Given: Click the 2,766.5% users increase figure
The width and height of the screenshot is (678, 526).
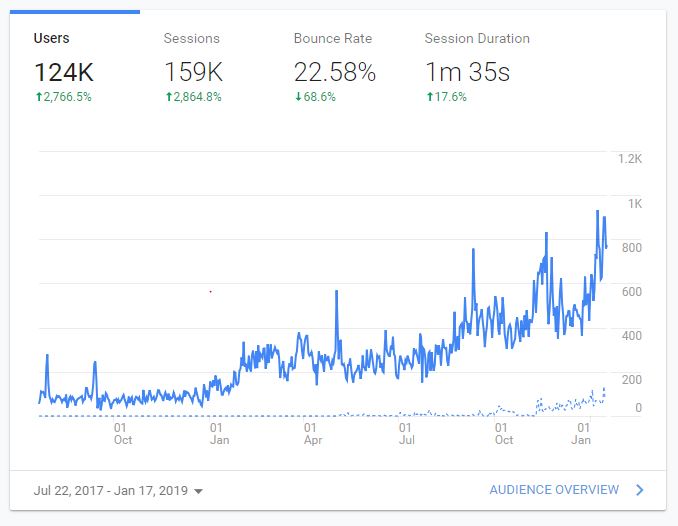Looking at the screenshot, I should coord(64,96).
